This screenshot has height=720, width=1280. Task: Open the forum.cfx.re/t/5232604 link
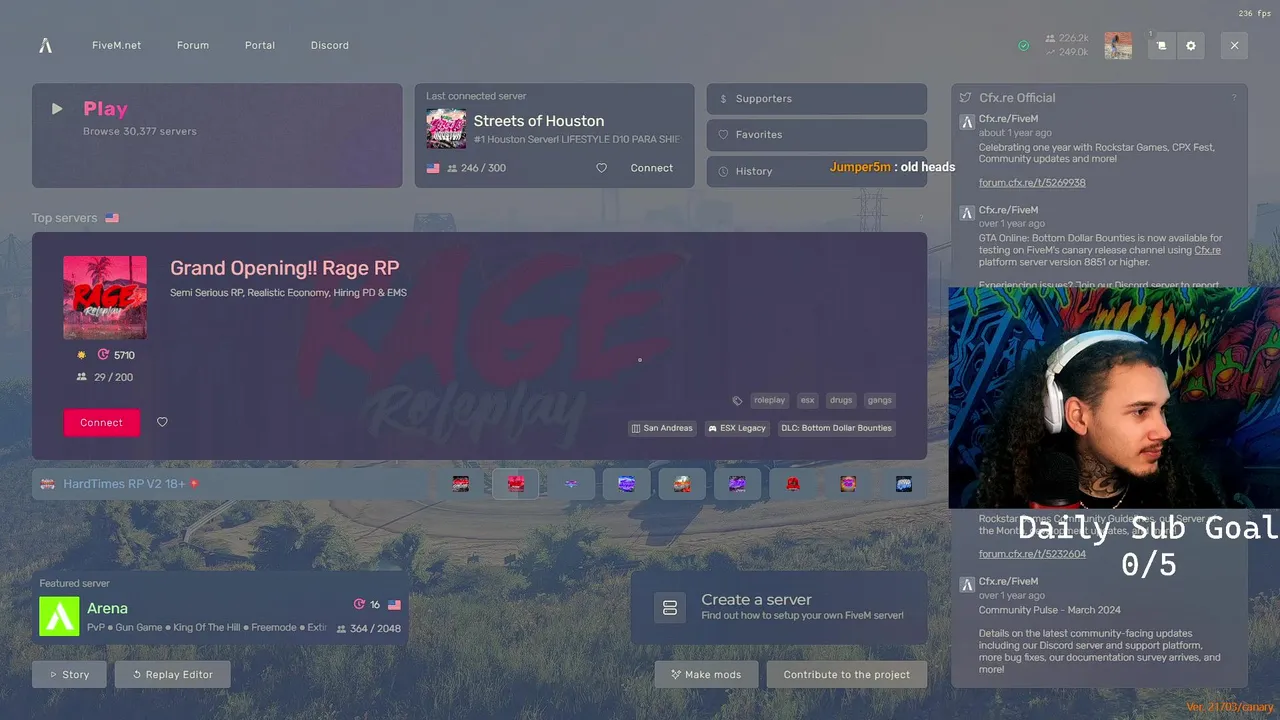tap(1032, 554)
